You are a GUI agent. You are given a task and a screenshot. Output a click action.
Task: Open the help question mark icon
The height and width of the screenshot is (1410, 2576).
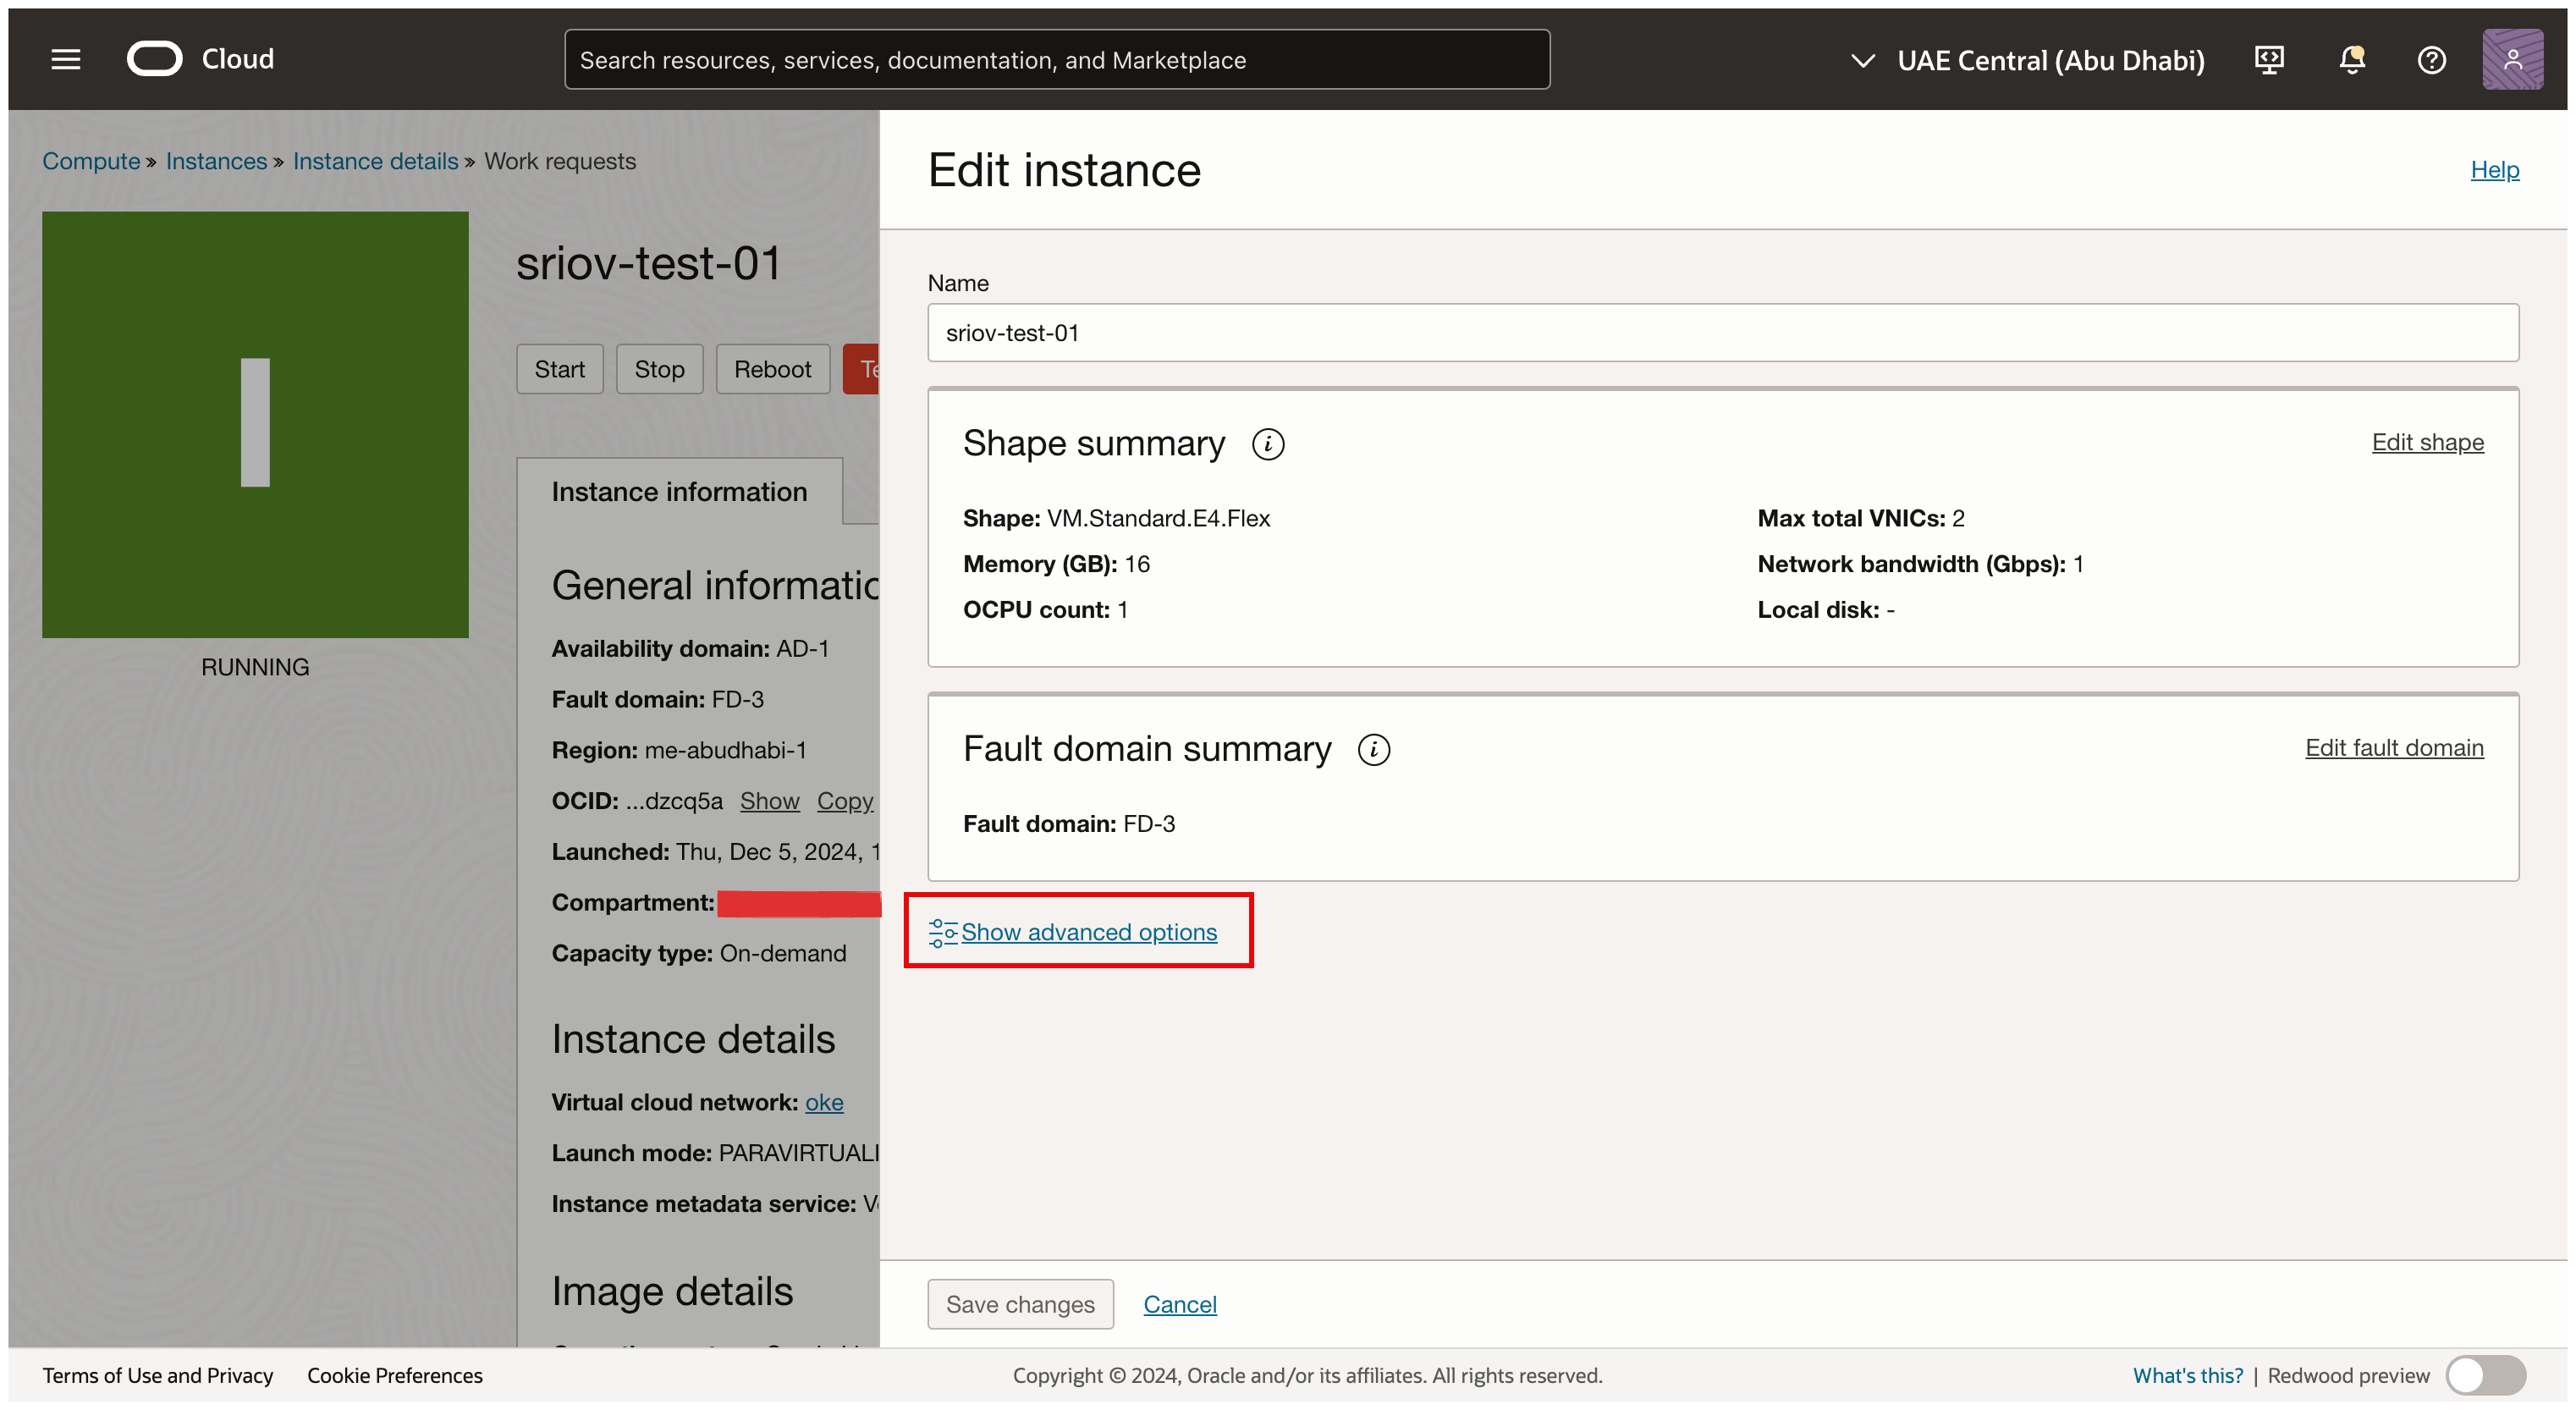tap(2431, 60)
